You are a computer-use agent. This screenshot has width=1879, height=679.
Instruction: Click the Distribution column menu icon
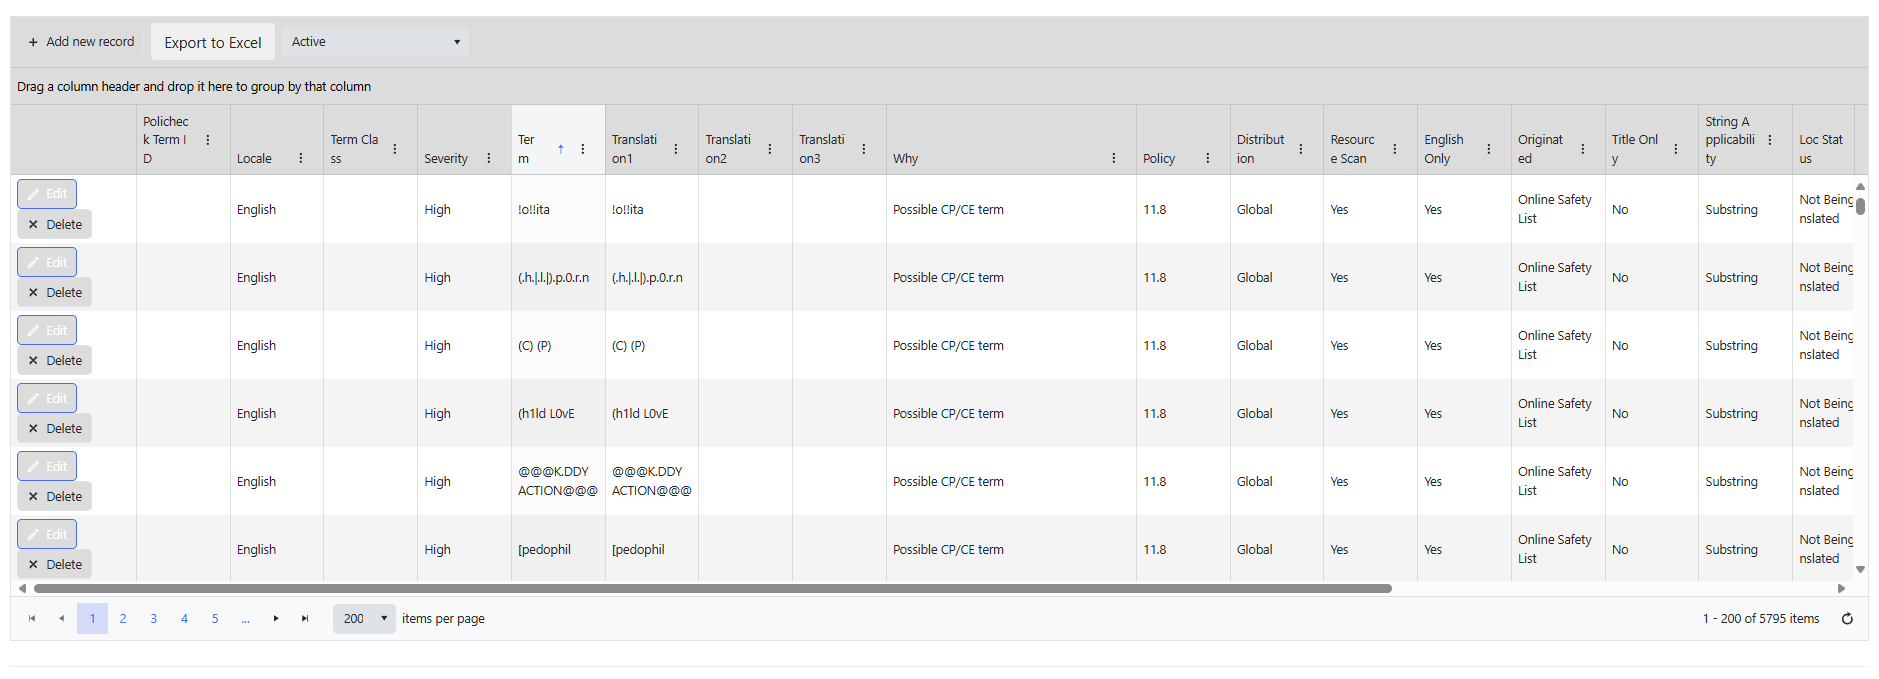tap(1301, 149)
